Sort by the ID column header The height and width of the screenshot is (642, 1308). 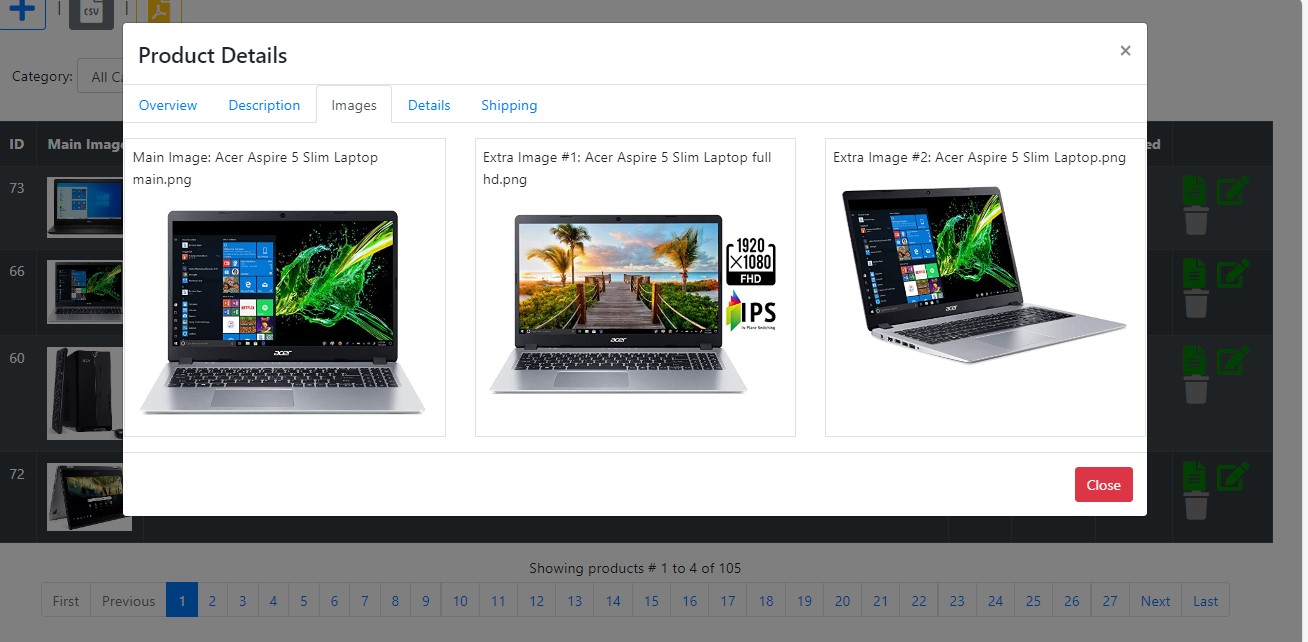[17, 144]
